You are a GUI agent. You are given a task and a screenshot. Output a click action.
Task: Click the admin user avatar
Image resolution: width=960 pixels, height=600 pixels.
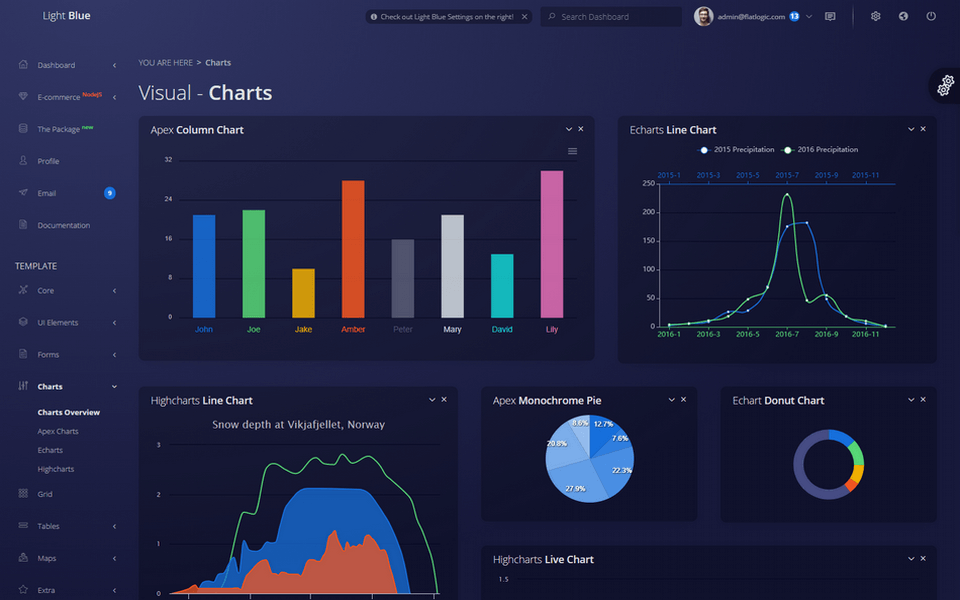[x=704, y=16]
